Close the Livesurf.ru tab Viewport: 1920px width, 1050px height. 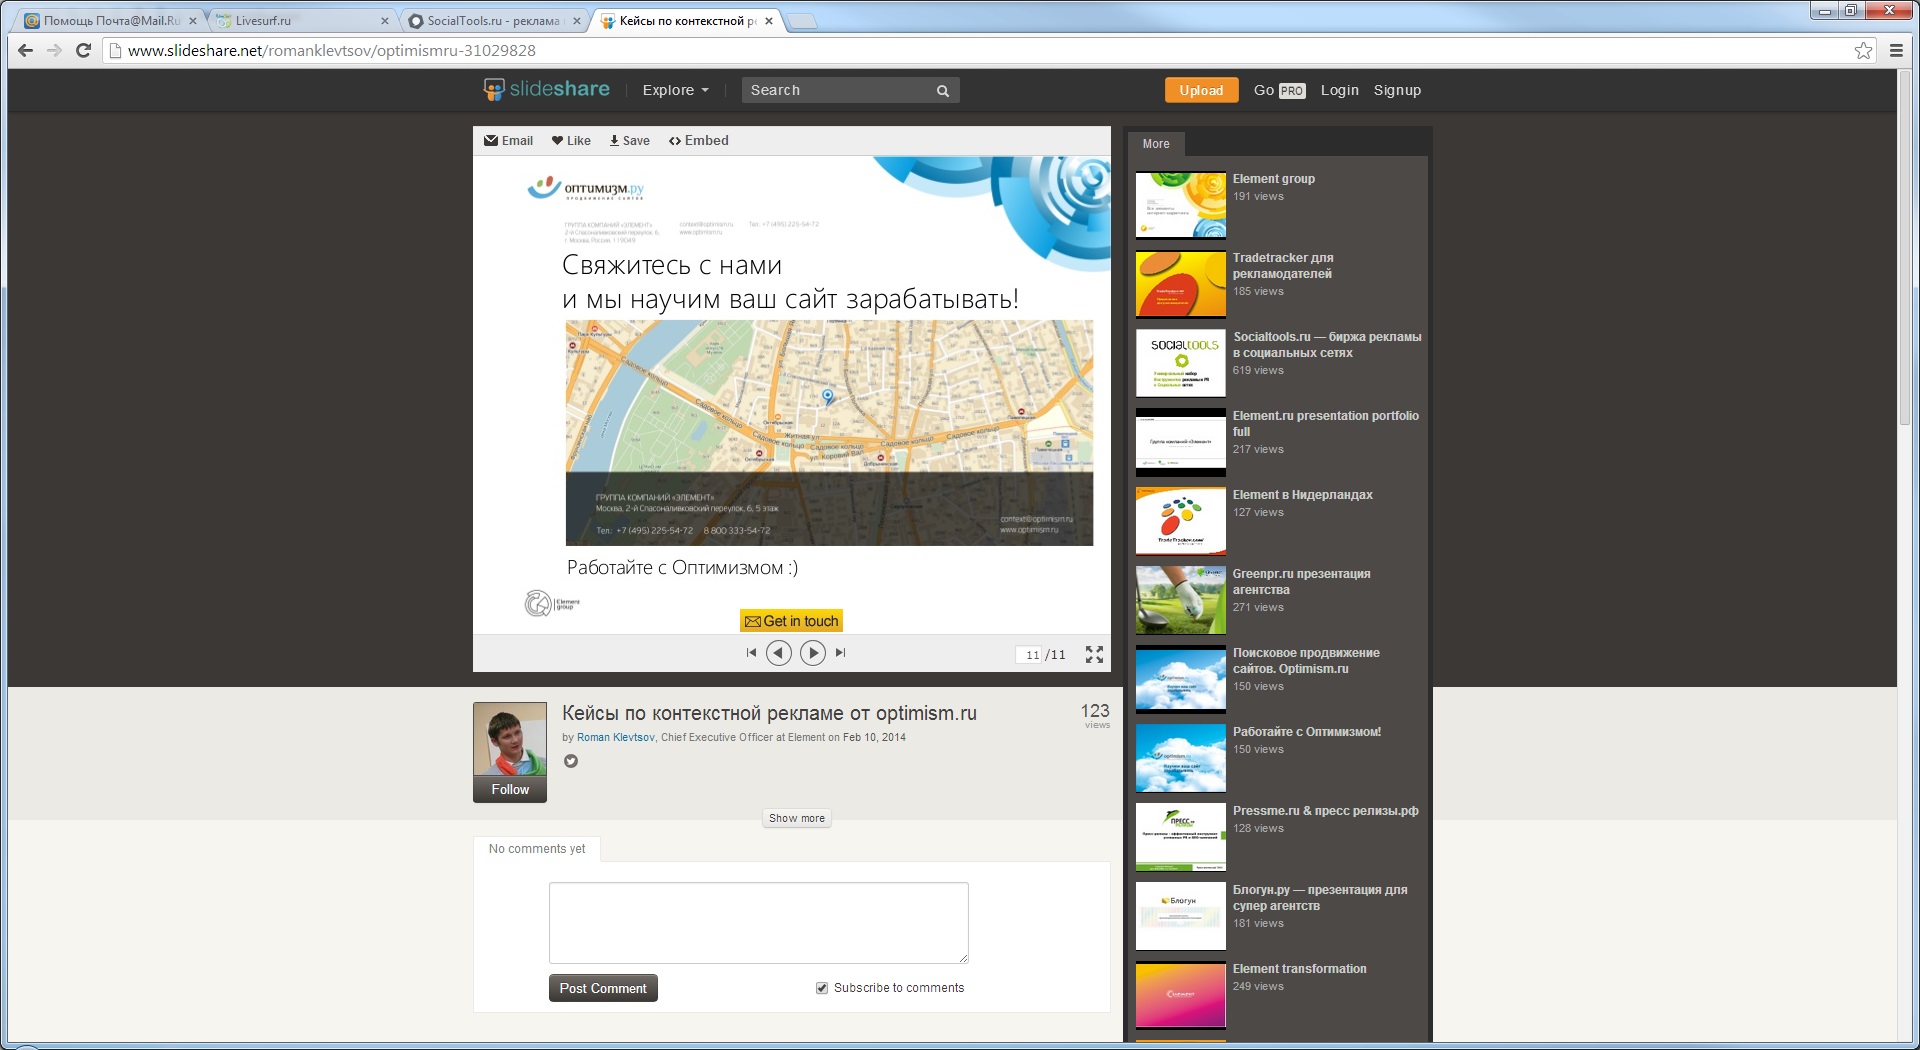(385, 21)
